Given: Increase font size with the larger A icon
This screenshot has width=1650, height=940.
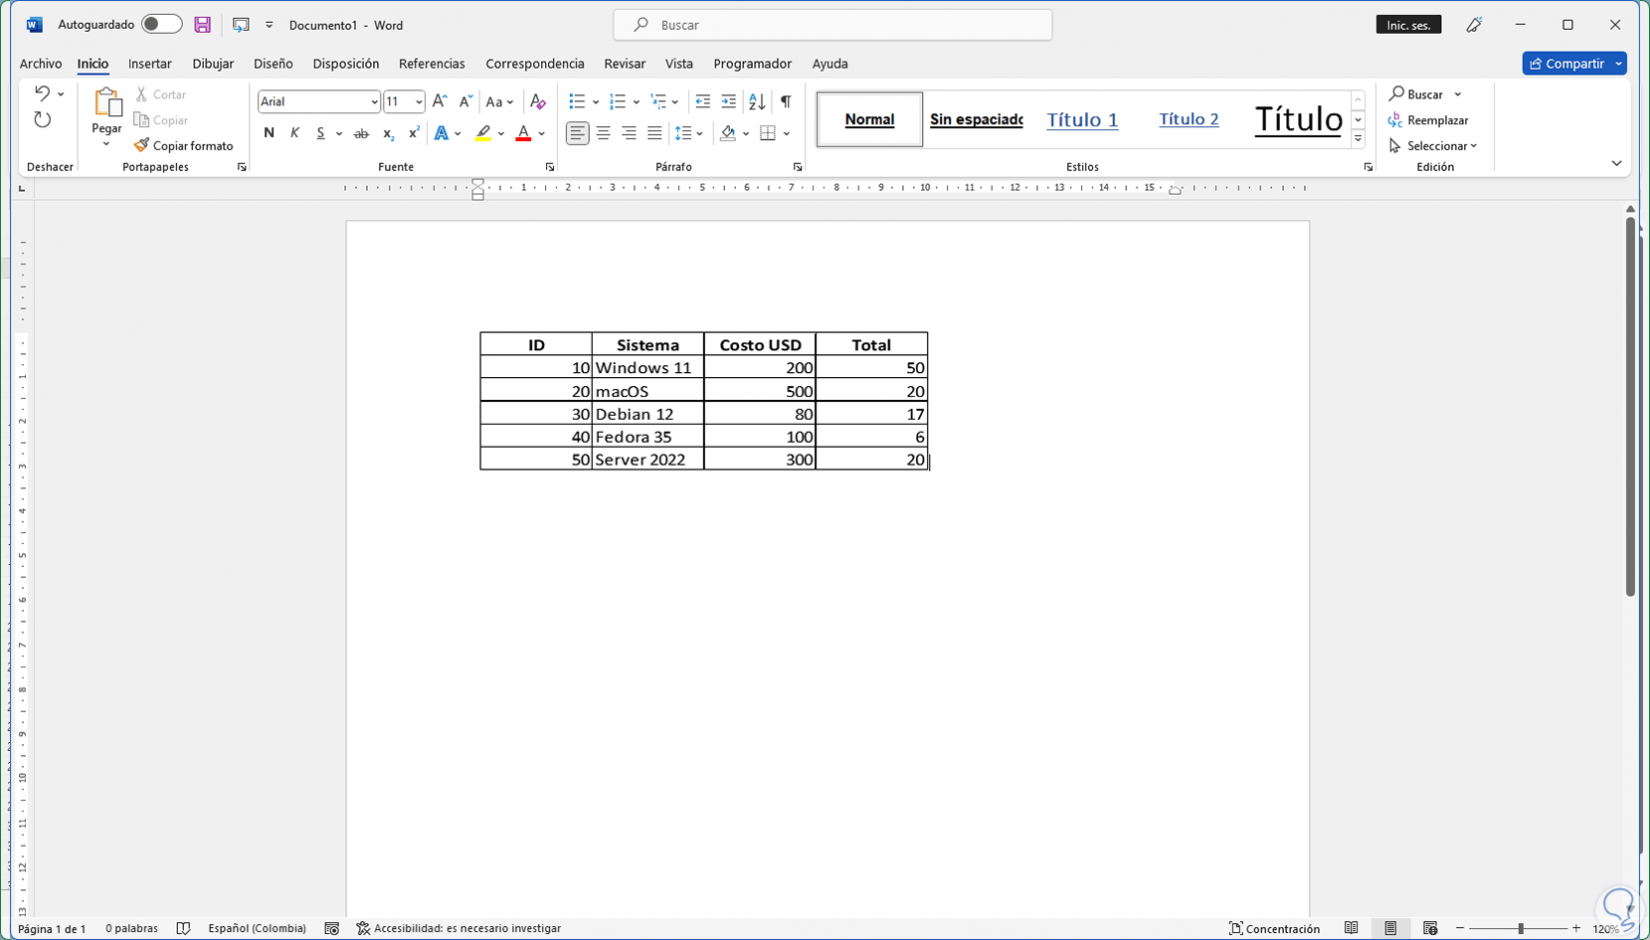Looking at the screenshot, I should click(439, 101).
